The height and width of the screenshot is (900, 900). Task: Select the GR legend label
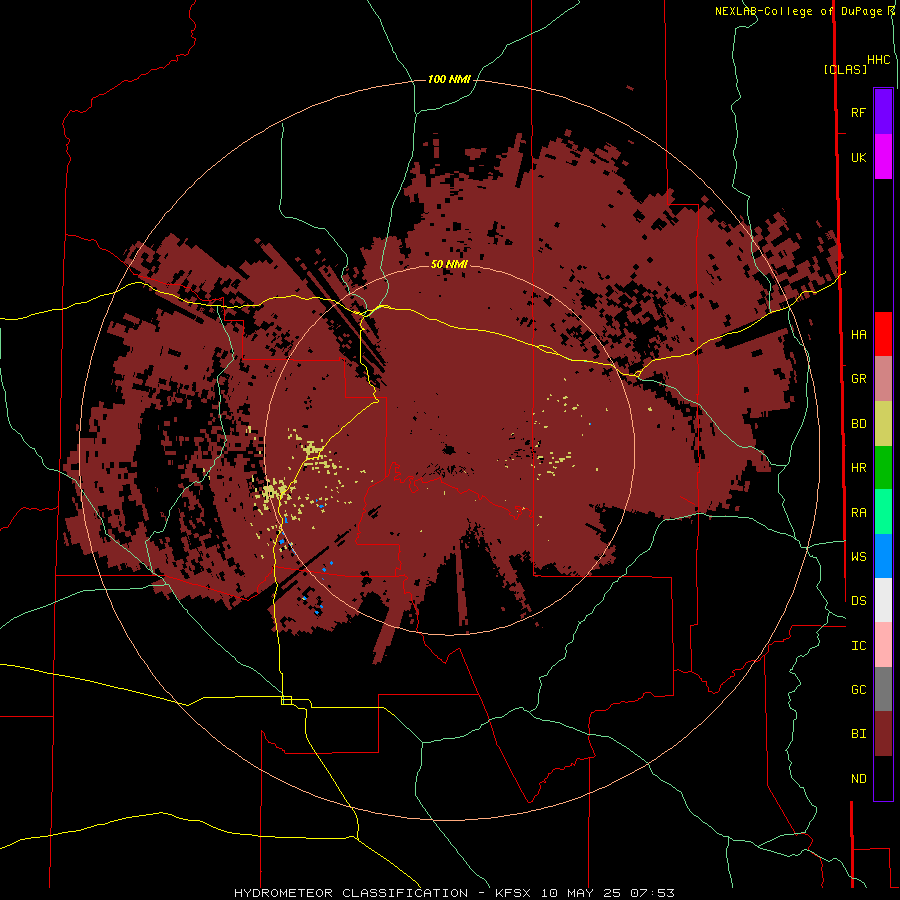point(858,379)
